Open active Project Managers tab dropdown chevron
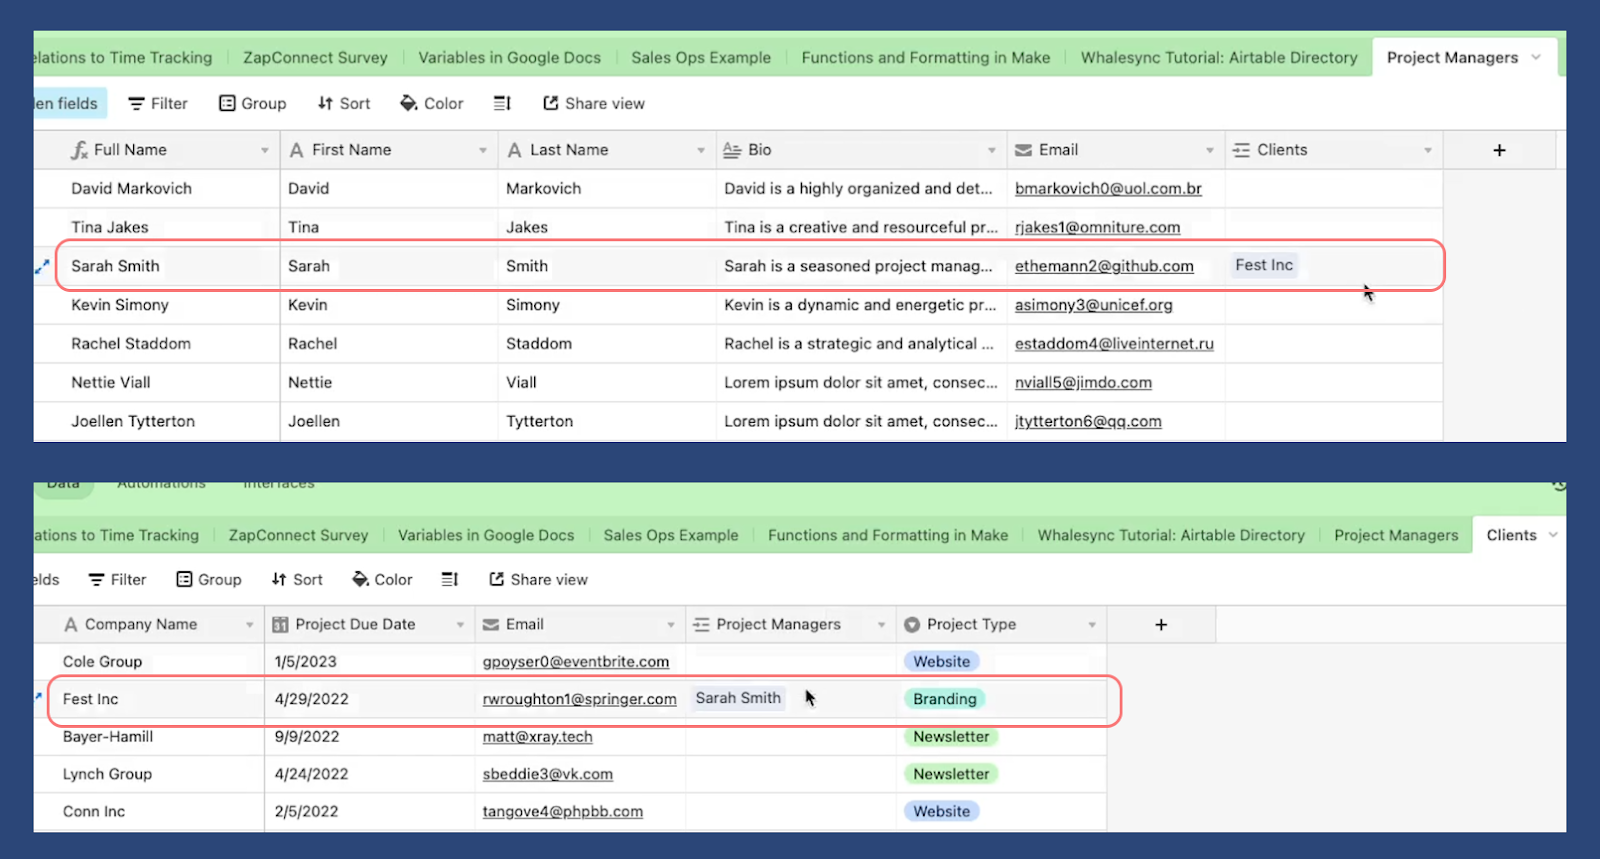This screenshot has width=1600, height=859. coord(1536,57)
